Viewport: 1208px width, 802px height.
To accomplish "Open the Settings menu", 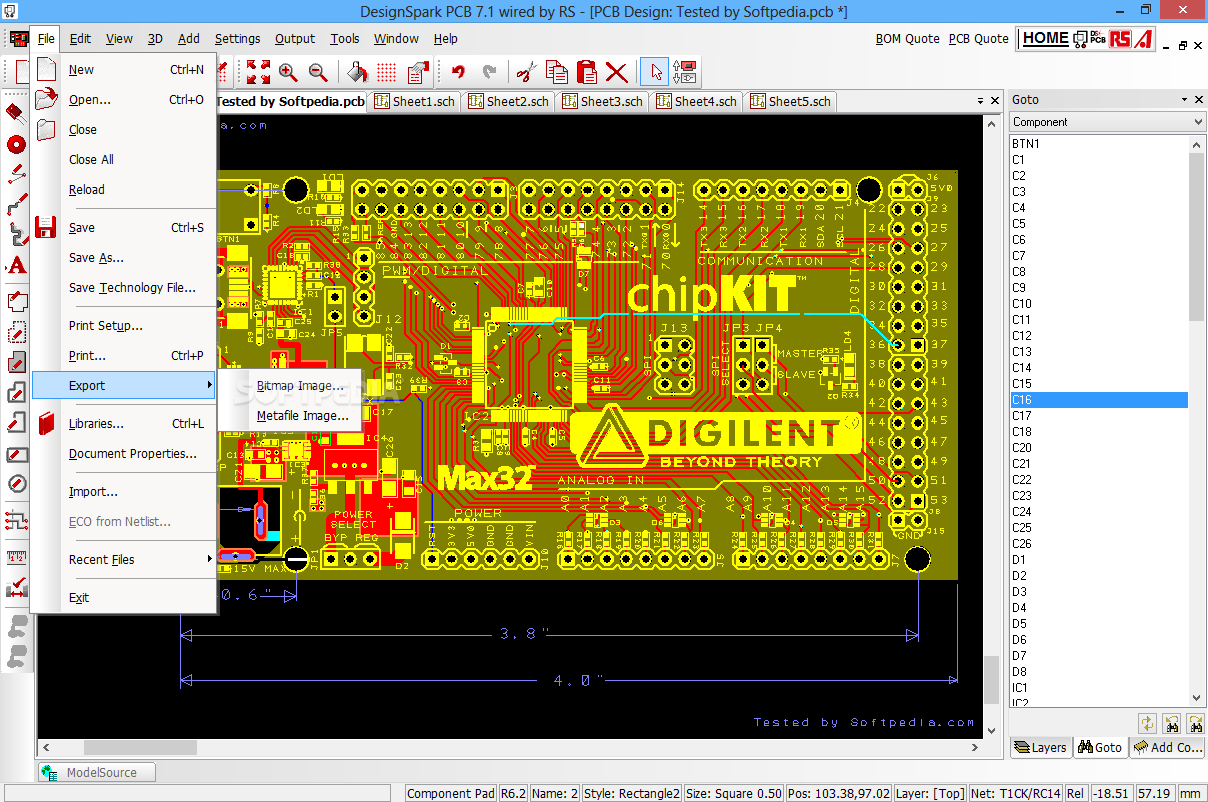I will 237,39.
